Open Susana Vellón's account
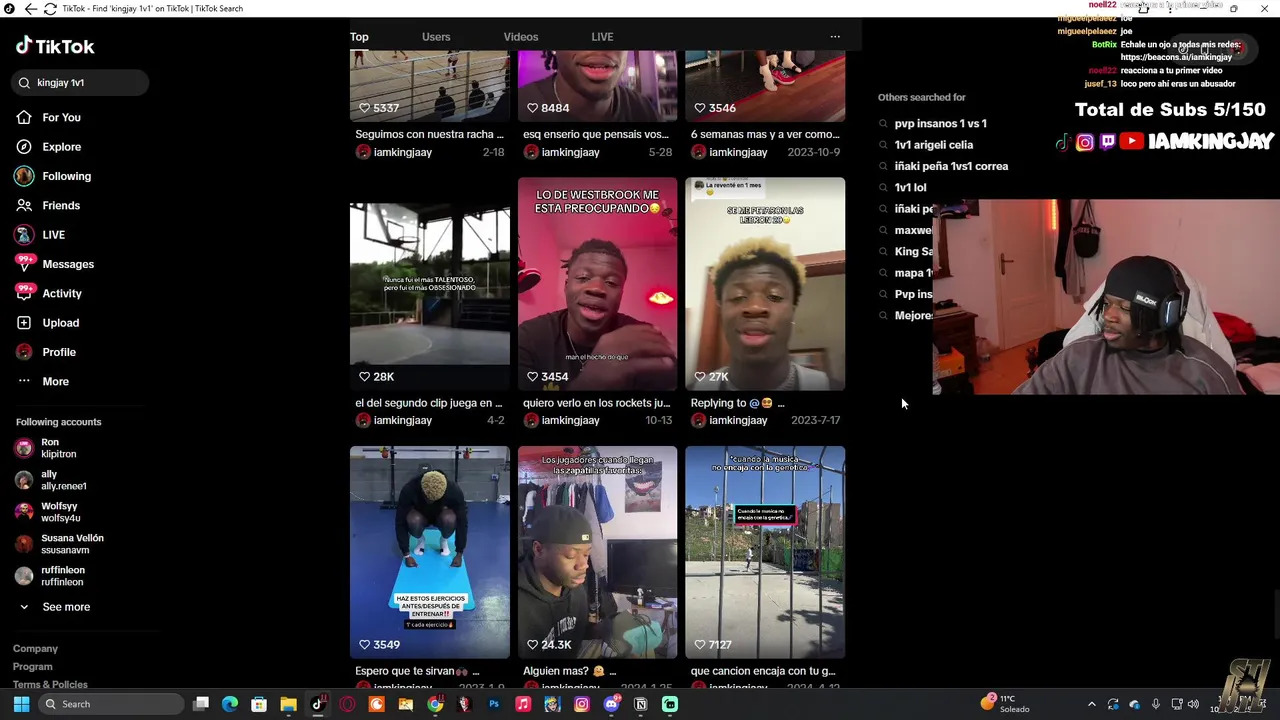The width and height of the screenshot is (1280, 720). coord(60,544)
